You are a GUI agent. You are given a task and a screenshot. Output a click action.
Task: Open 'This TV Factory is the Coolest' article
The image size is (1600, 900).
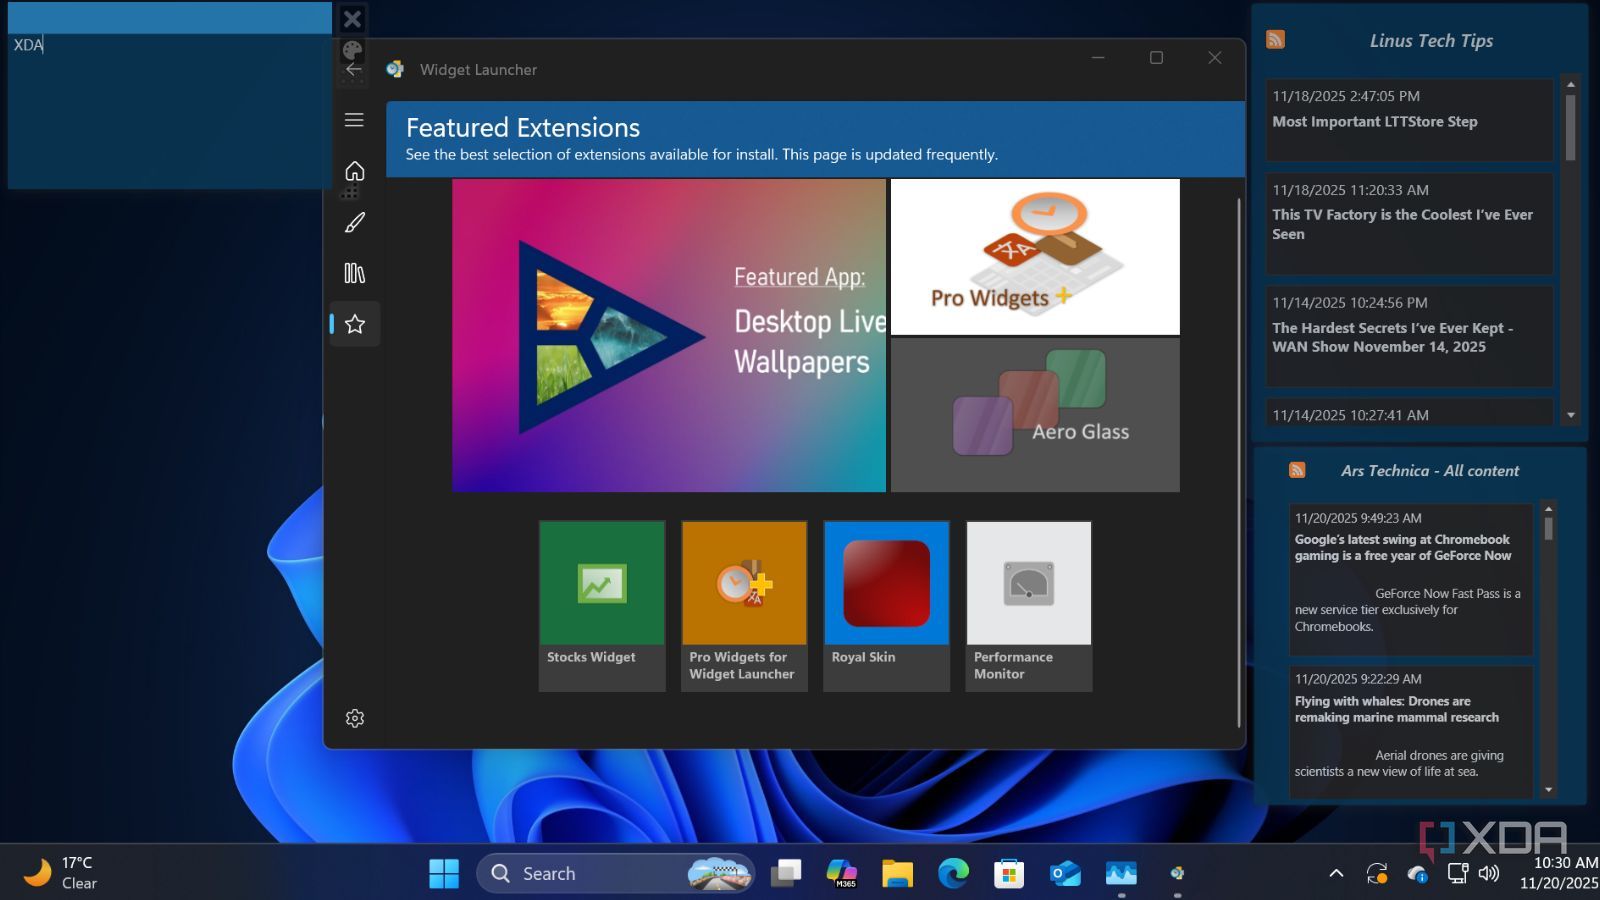1401,224
